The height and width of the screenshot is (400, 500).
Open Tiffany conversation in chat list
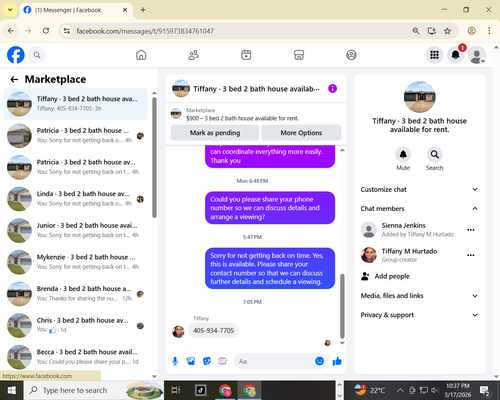75,104
